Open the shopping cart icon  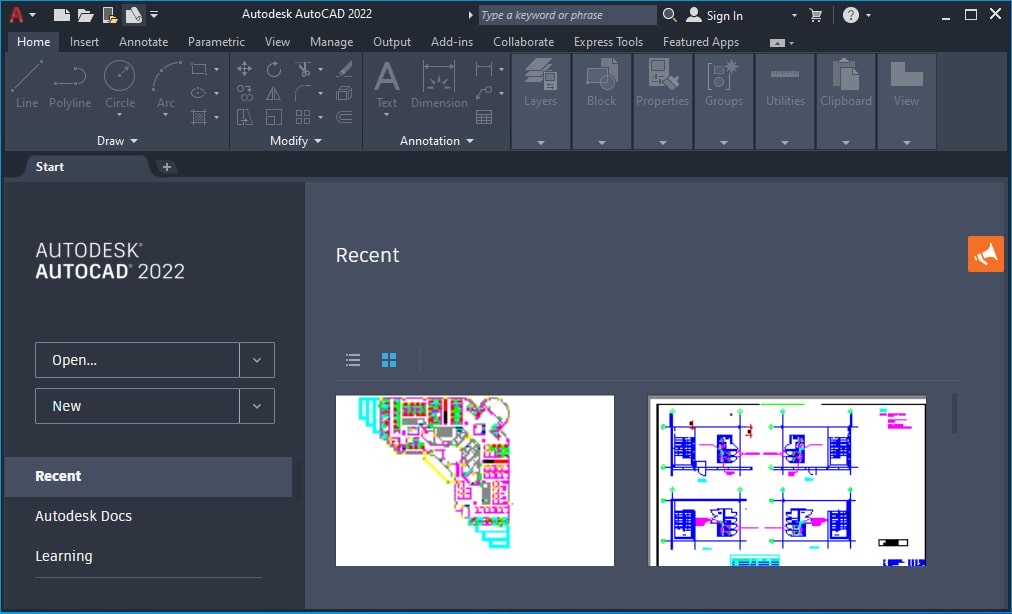click(x=816, y=15)
